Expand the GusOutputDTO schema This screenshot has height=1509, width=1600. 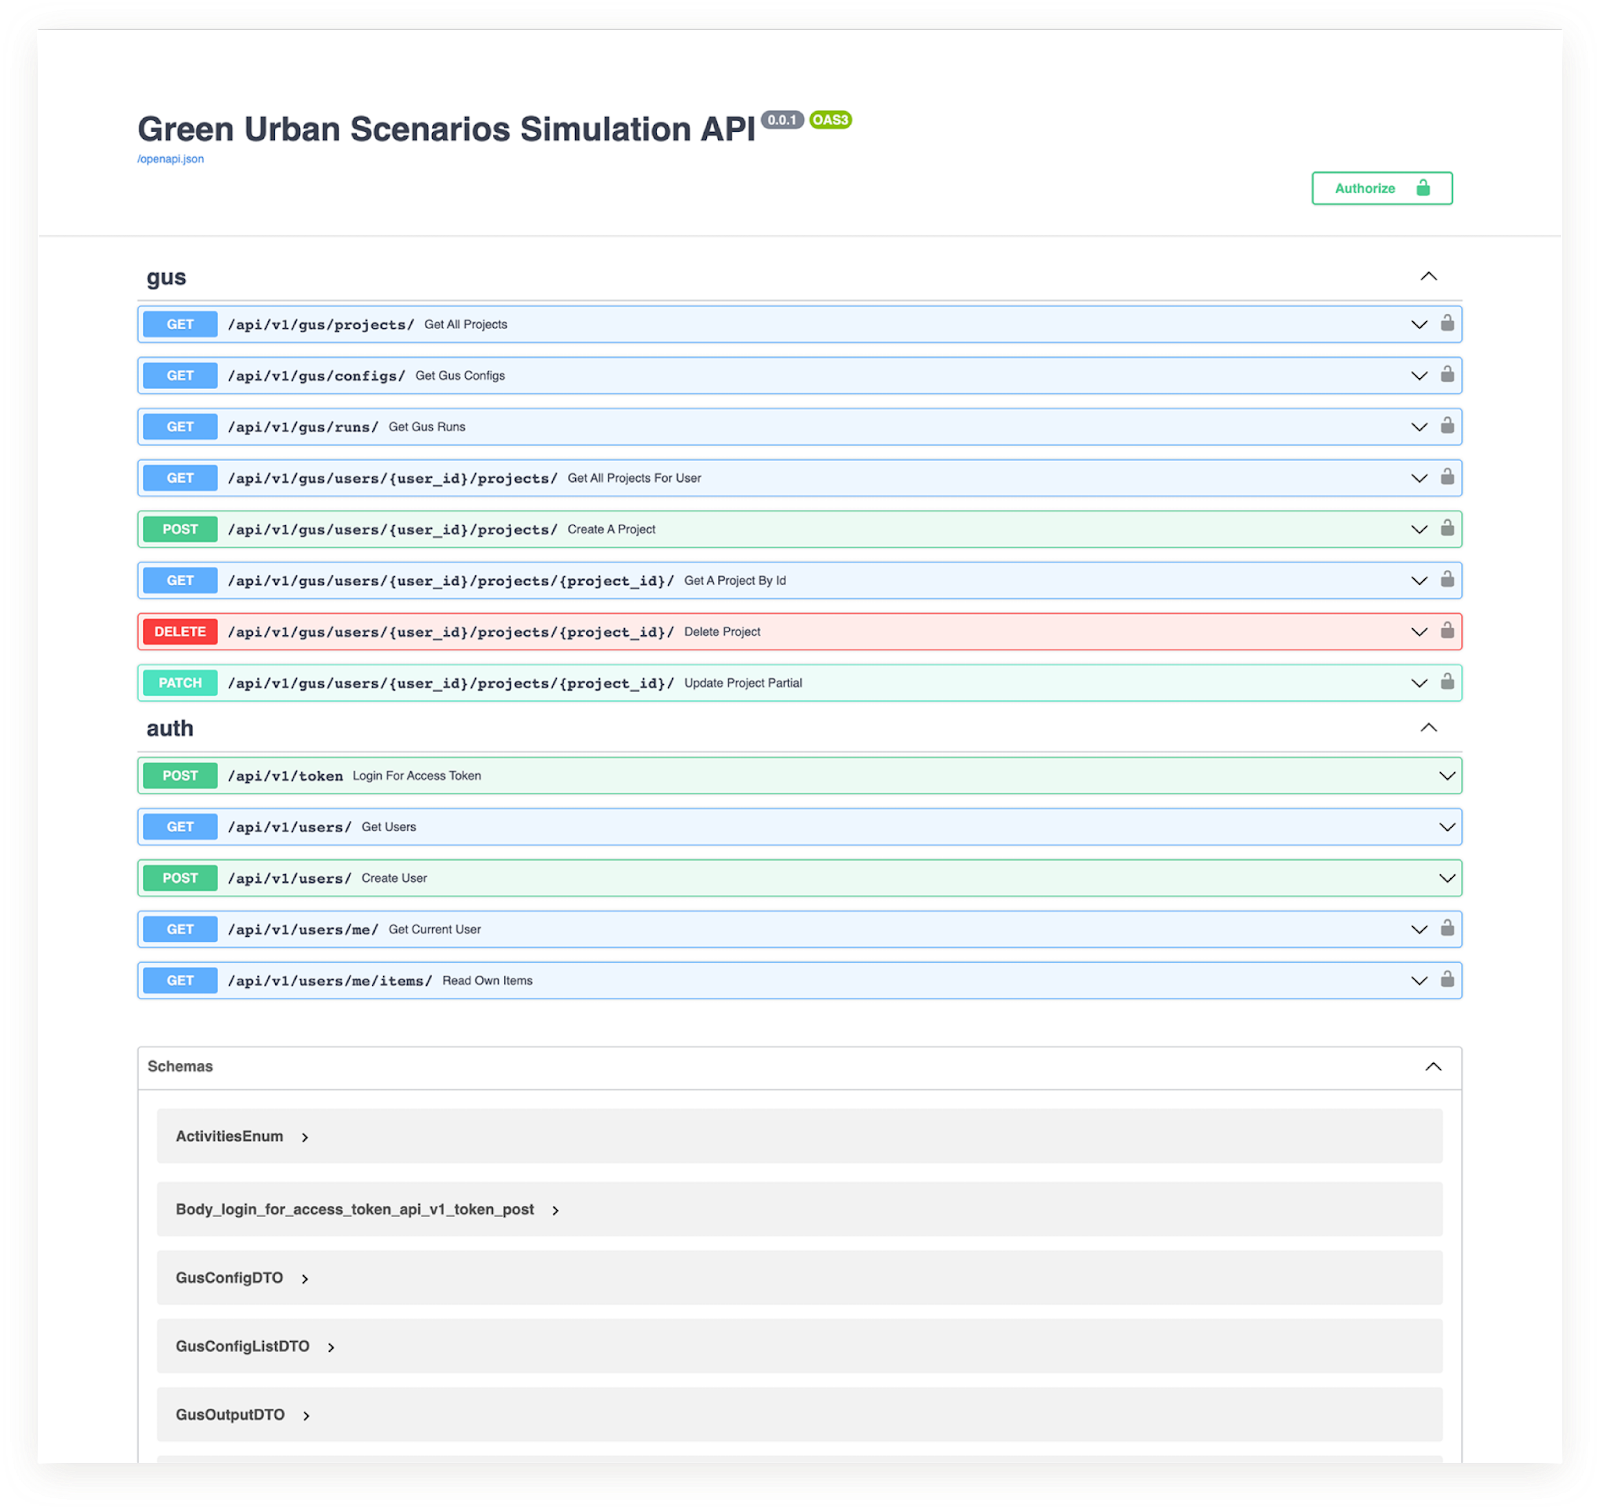(x=306, y=1415)
